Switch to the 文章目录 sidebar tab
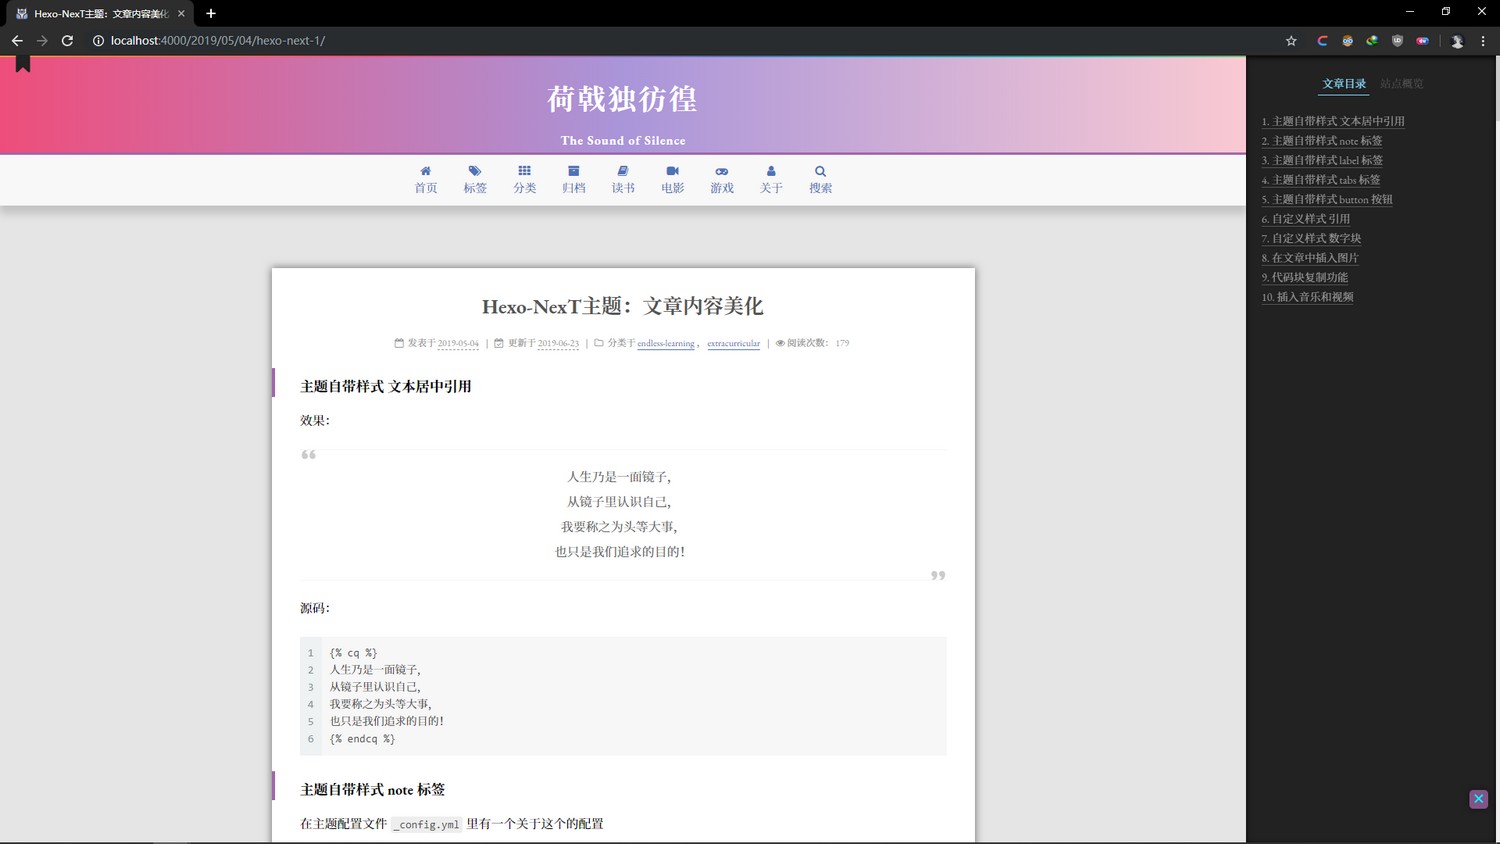Image resolution: width=1500 pixels, height=844 pixels. coord(1344,84)
